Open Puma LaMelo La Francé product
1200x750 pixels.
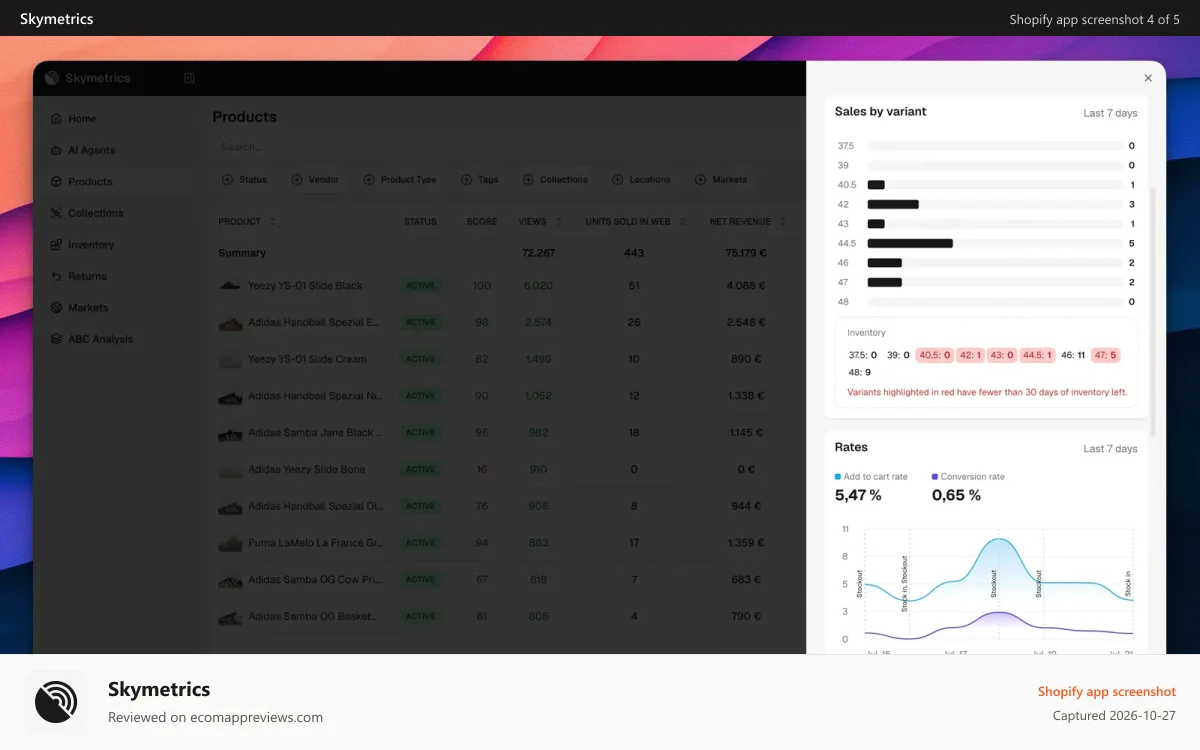(x=508, y=543)
